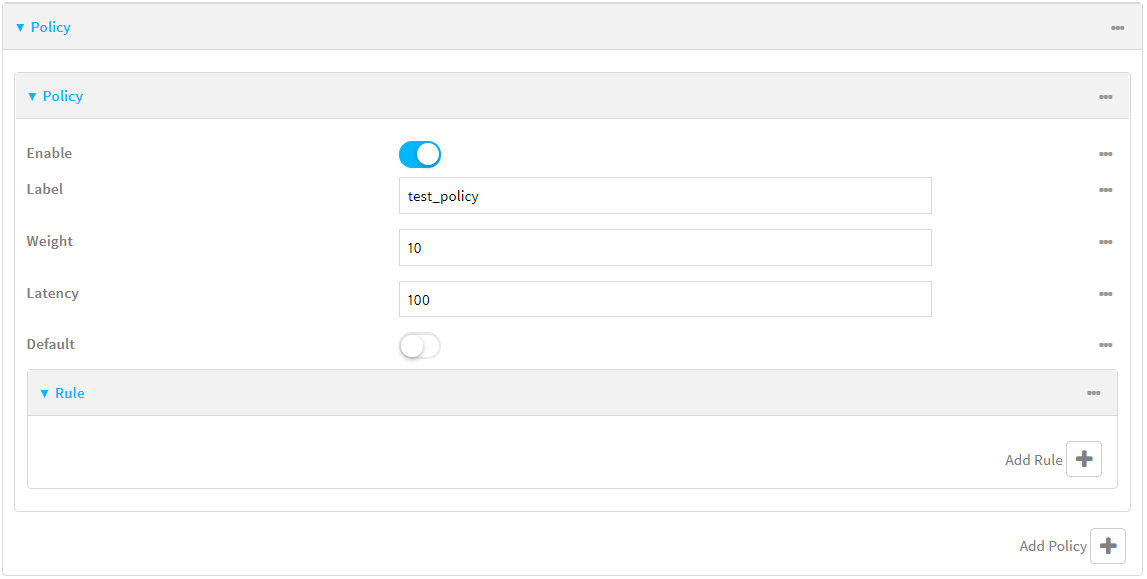Click the plus button to add a rule

1086,459
